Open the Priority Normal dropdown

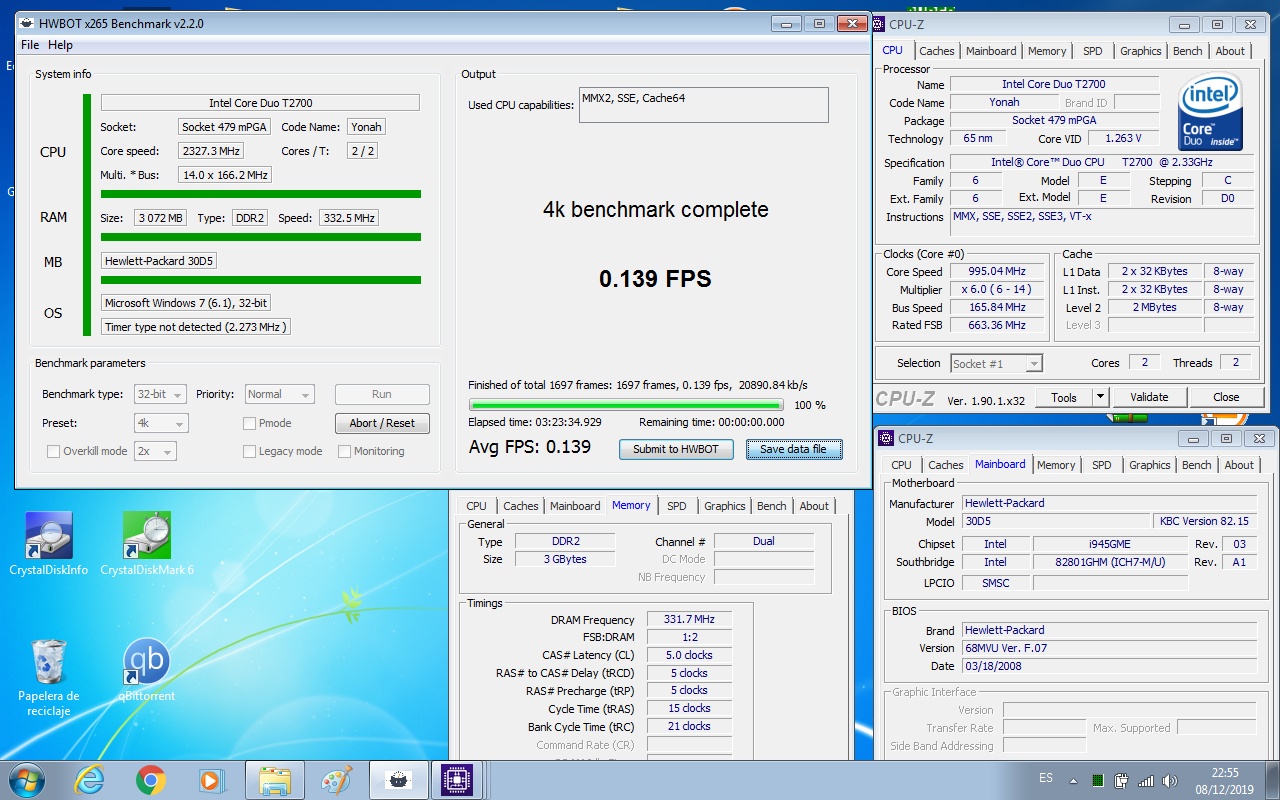[279, 394]
